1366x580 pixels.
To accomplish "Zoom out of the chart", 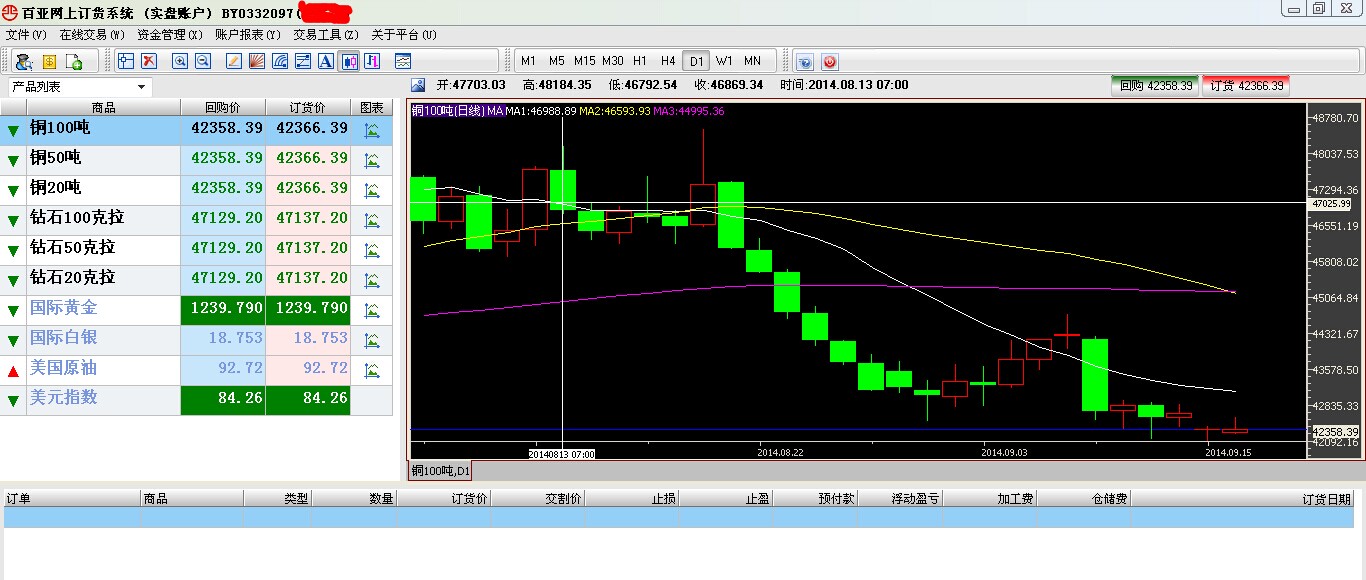I will tap(203, 61).
